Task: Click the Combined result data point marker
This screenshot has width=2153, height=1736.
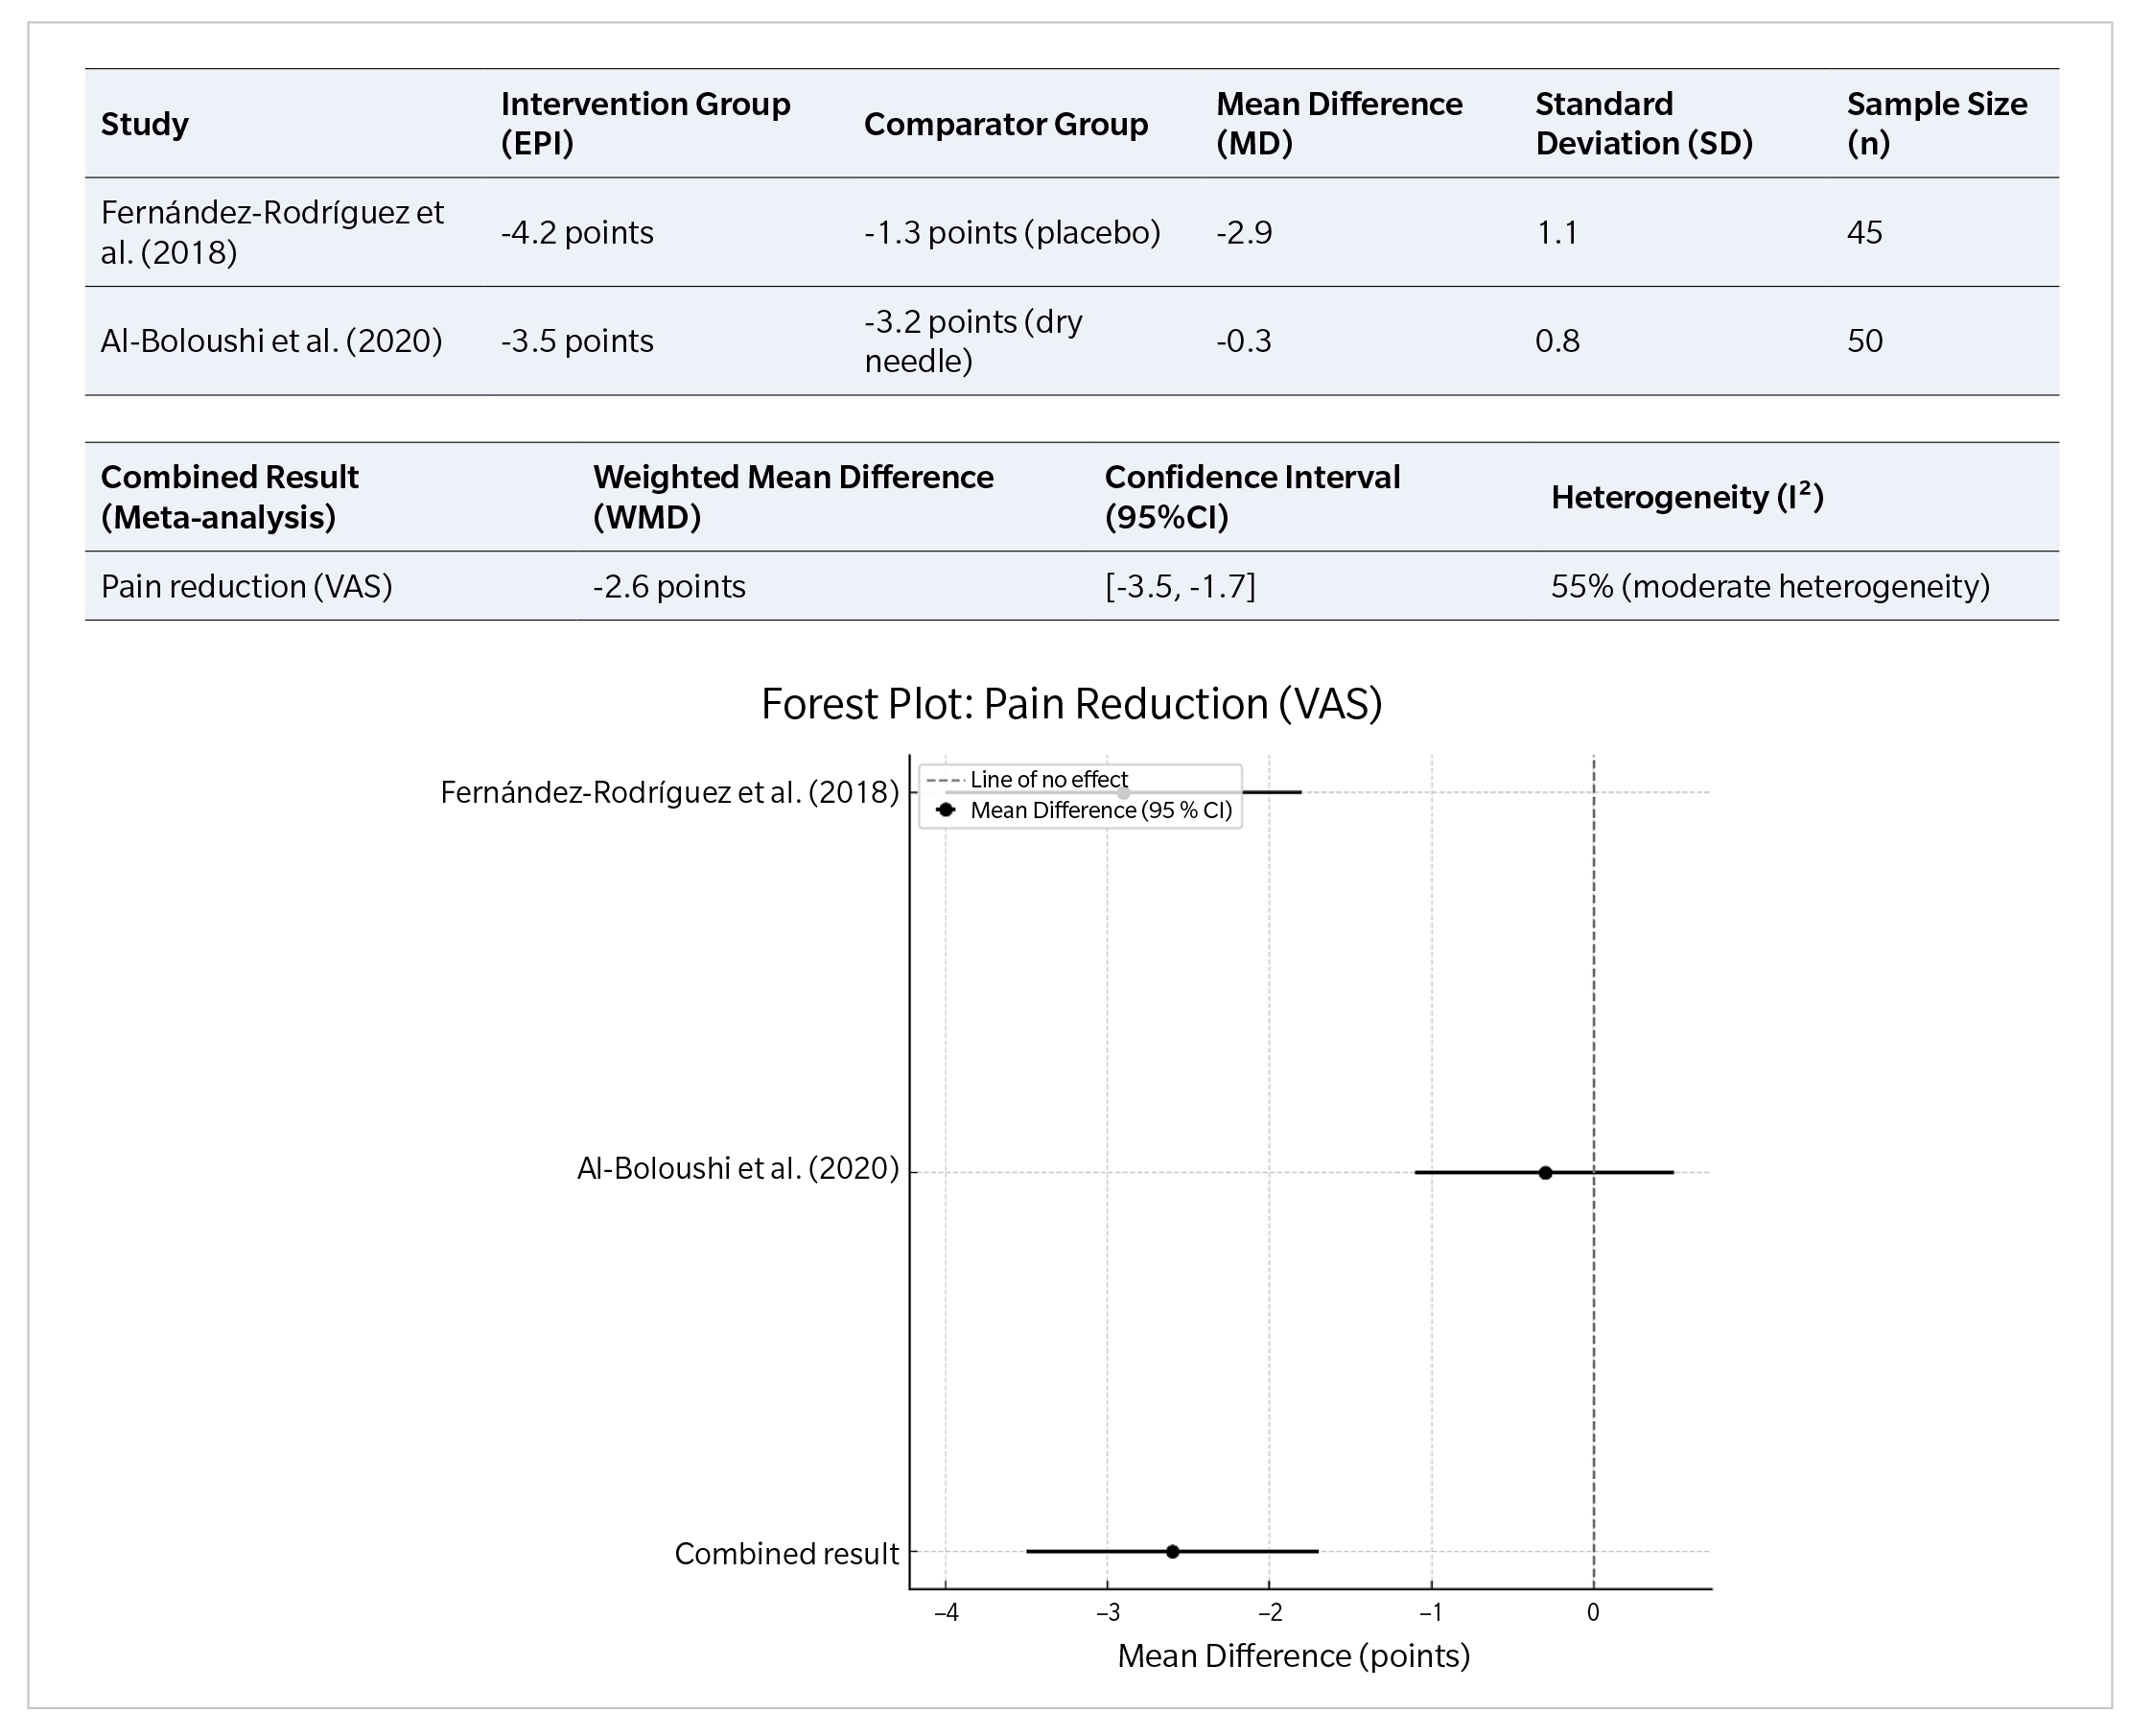Action: (x=1172, y=1551)
